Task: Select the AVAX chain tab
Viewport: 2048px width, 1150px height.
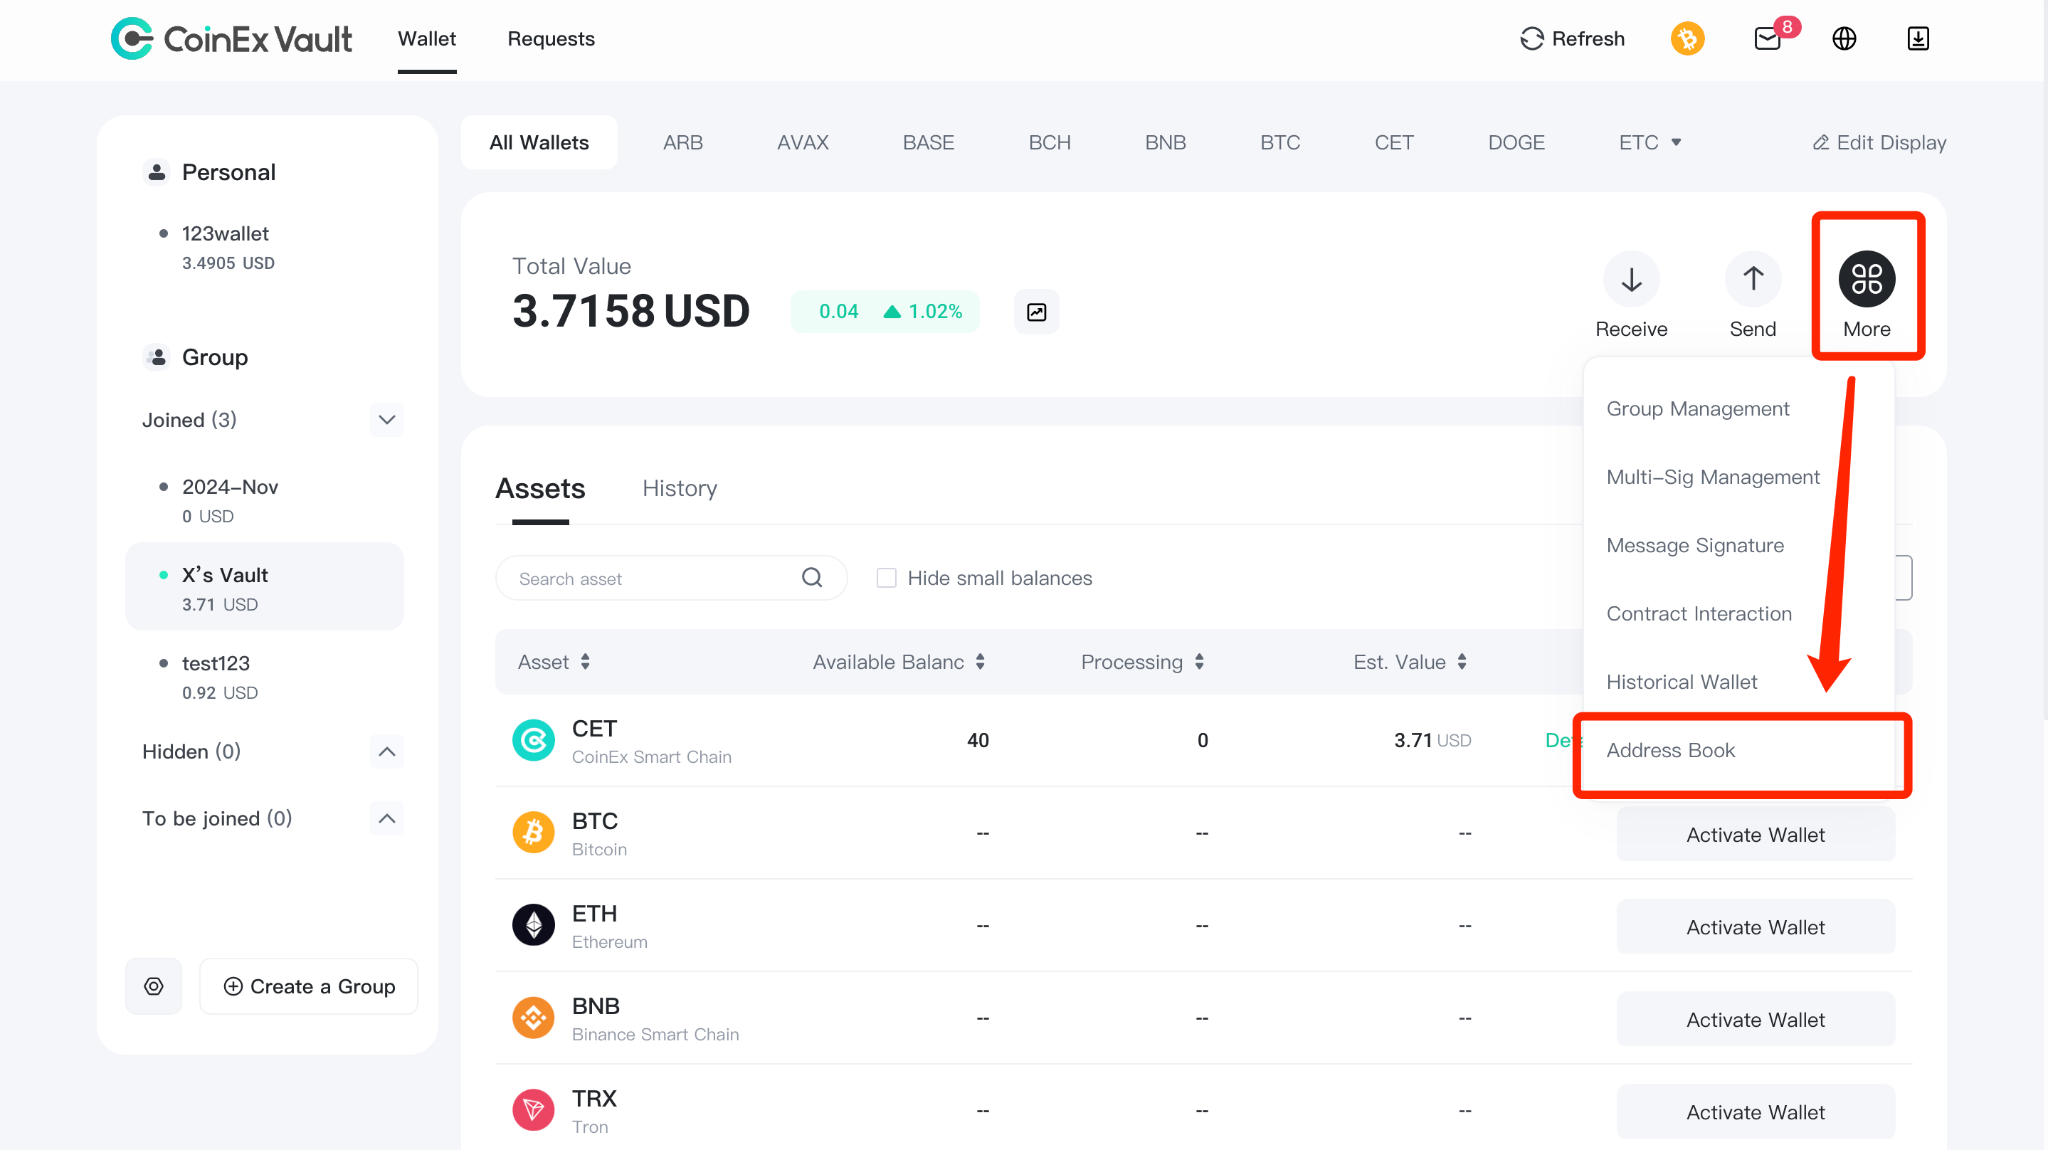Action: (x=803, y=143)
